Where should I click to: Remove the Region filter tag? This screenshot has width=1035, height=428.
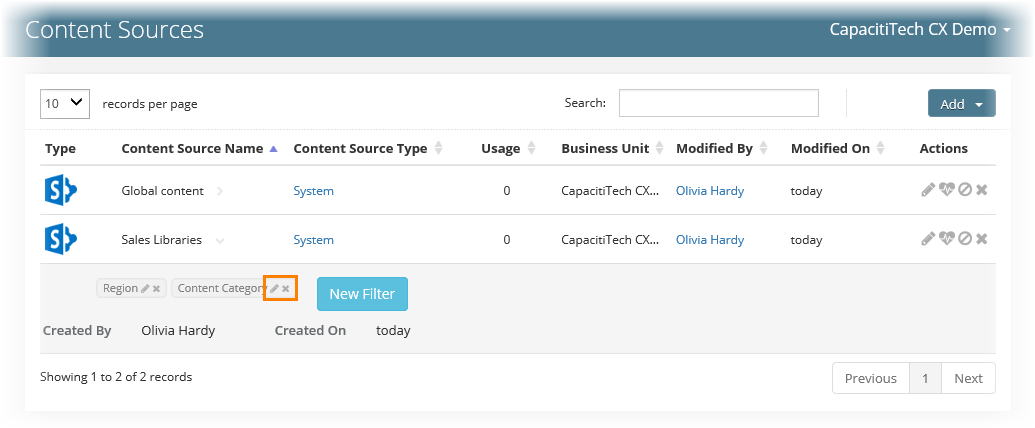156,289
